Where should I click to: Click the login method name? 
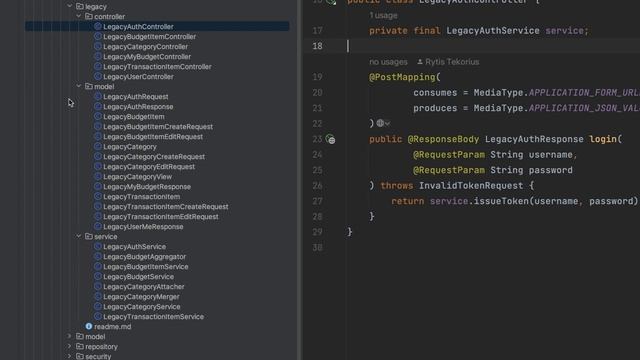pyautogui.click(x=602, y=139)
